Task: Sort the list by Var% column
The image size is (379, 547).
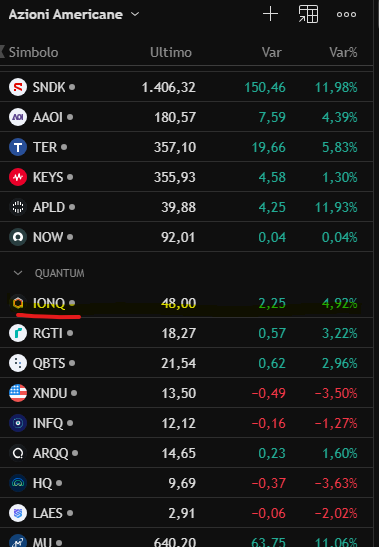Action: tap(343, 52)
